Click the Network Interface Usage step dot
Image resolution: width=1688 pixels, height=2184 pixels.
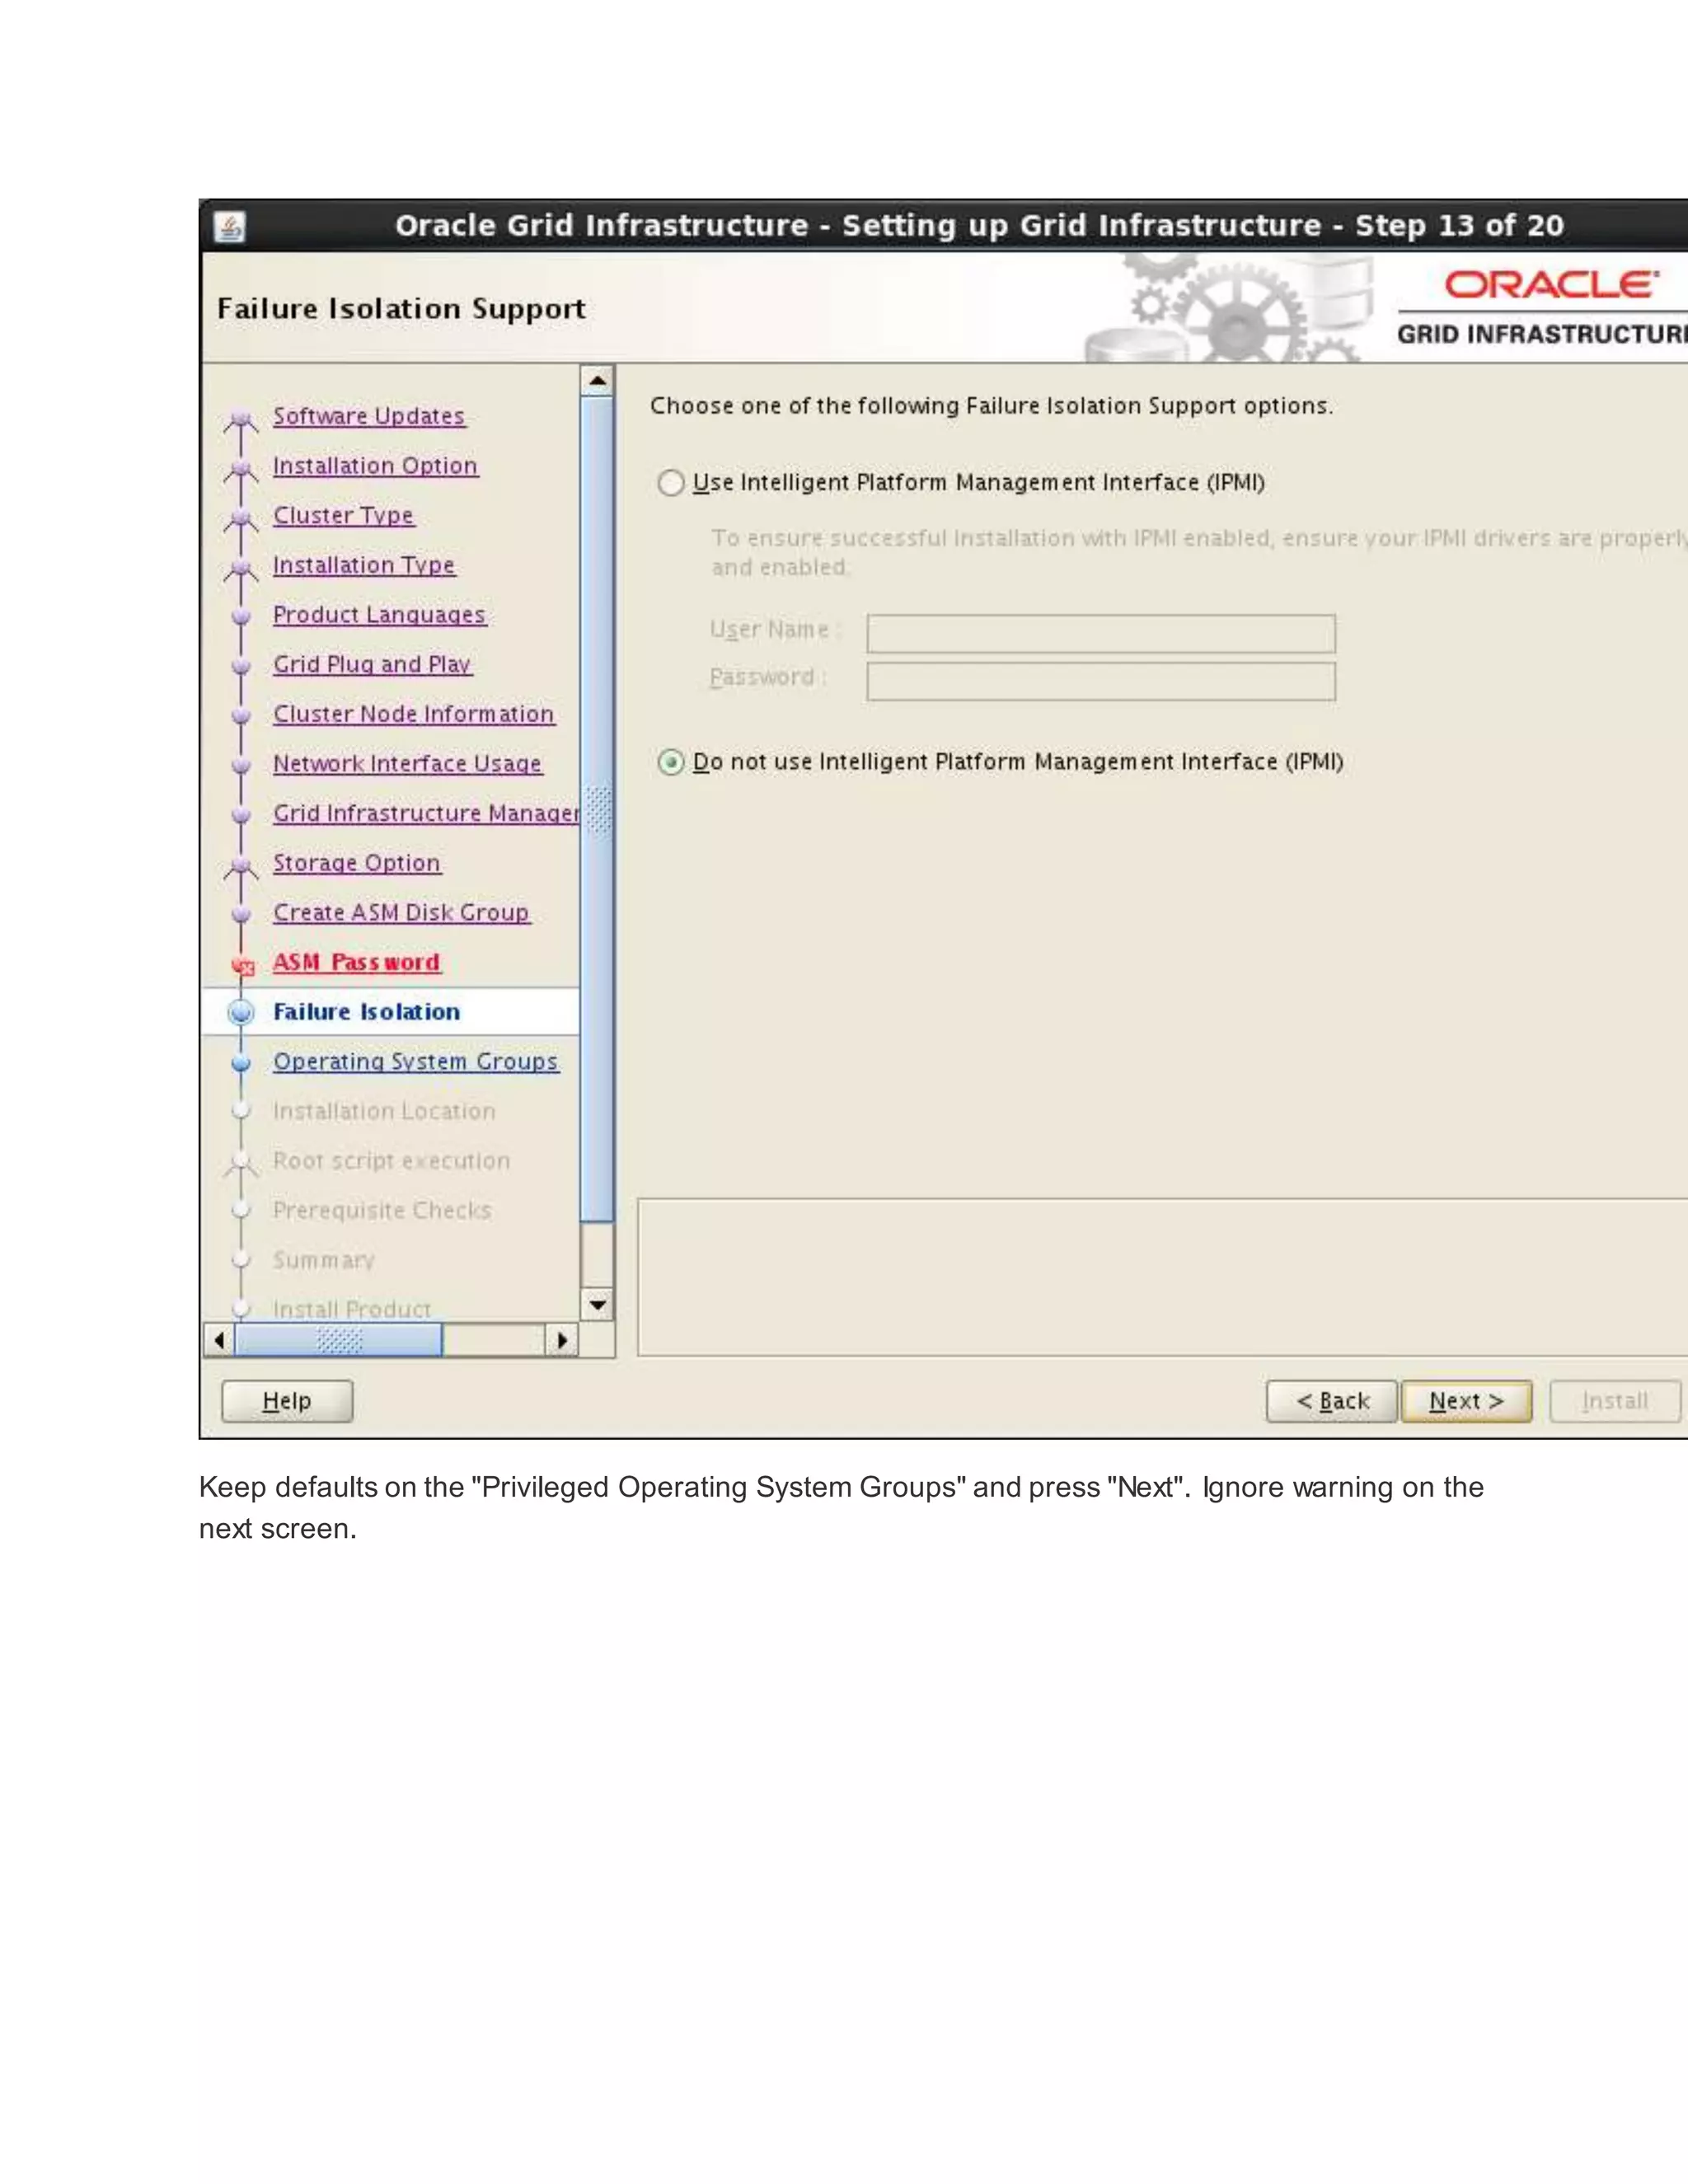pos(241,766)
